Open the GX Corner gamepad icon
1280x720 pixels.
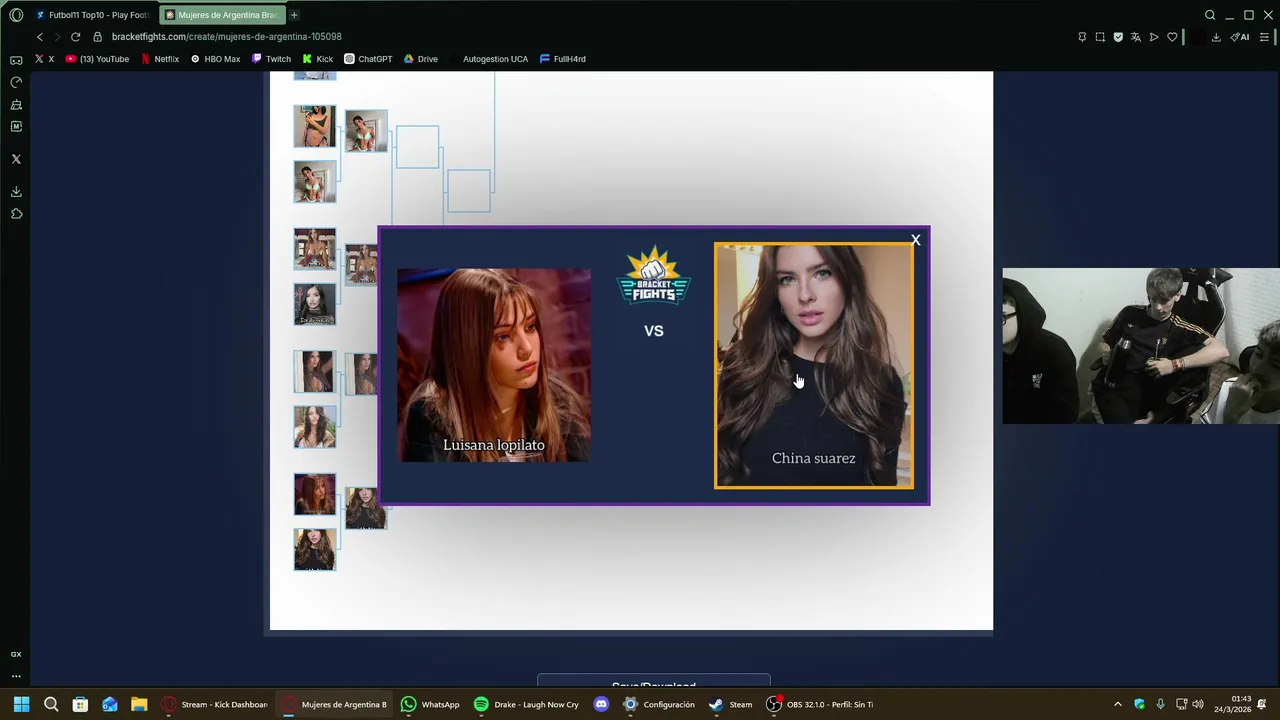click(x=16, y=60)
